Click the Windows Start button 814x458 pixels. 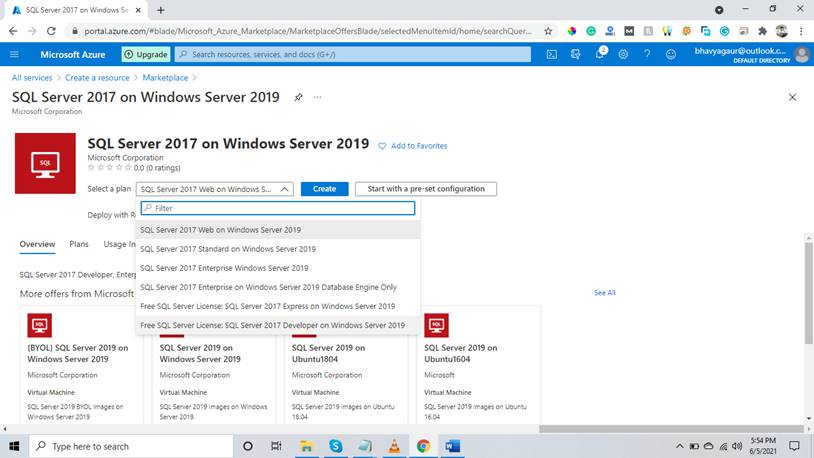pyautogui.click(x=14, y=446)
